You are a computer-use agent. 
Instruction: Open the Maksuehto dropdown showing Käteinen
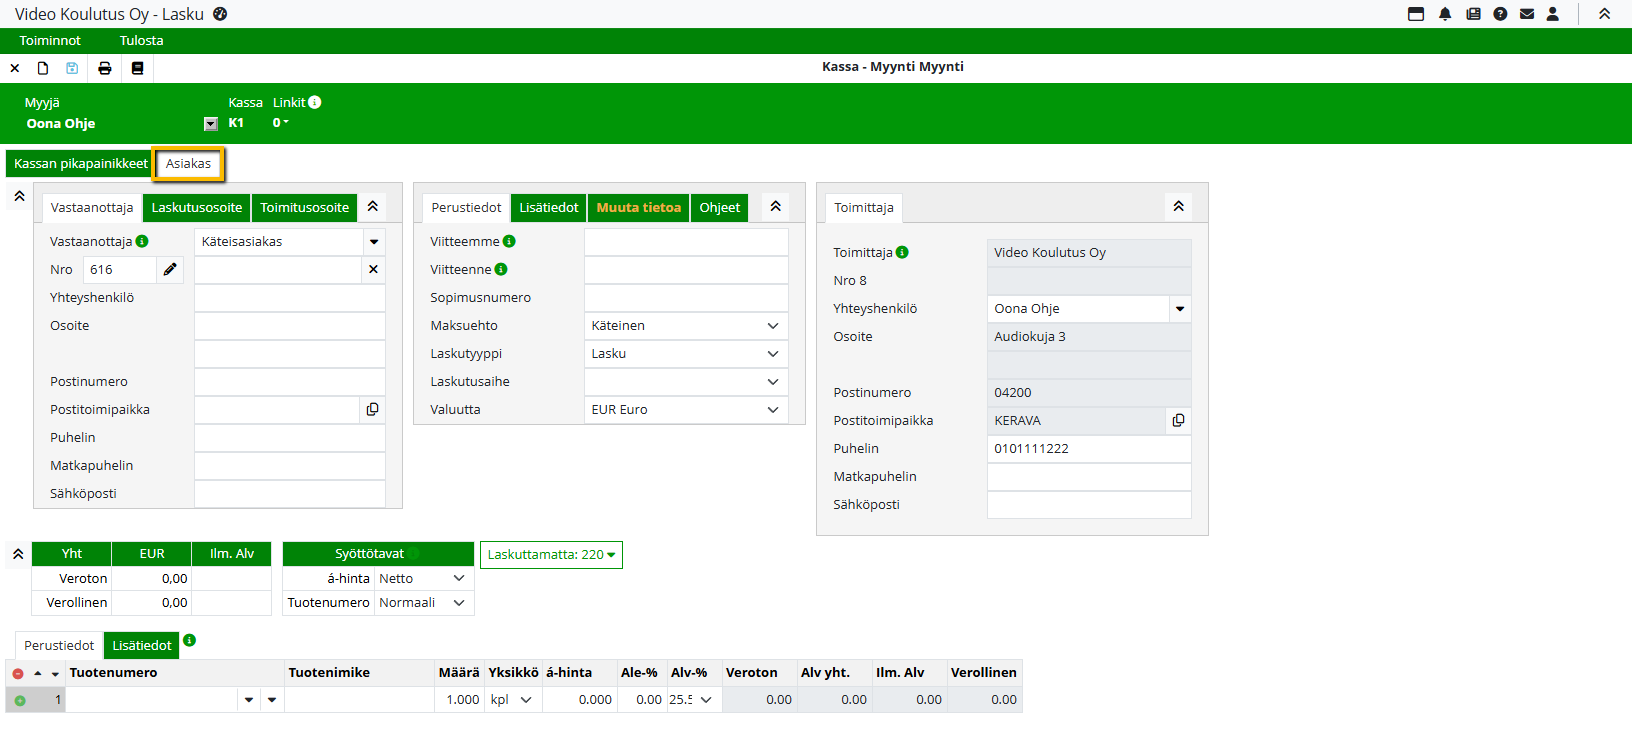tap(686, 326)
